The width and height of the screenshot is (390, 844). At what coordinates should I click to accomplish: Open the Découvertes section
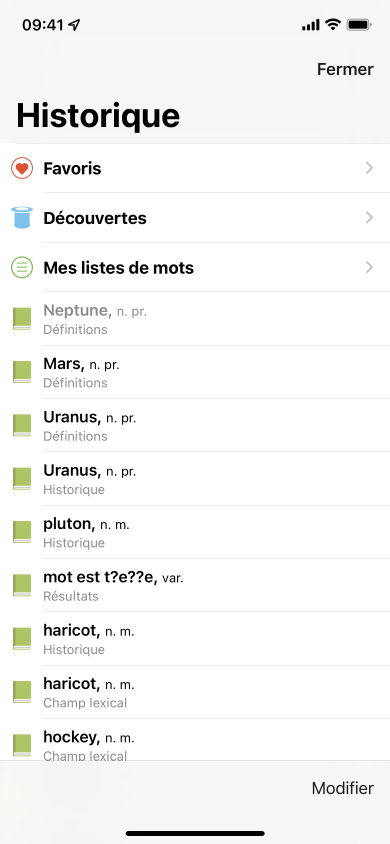195,218
